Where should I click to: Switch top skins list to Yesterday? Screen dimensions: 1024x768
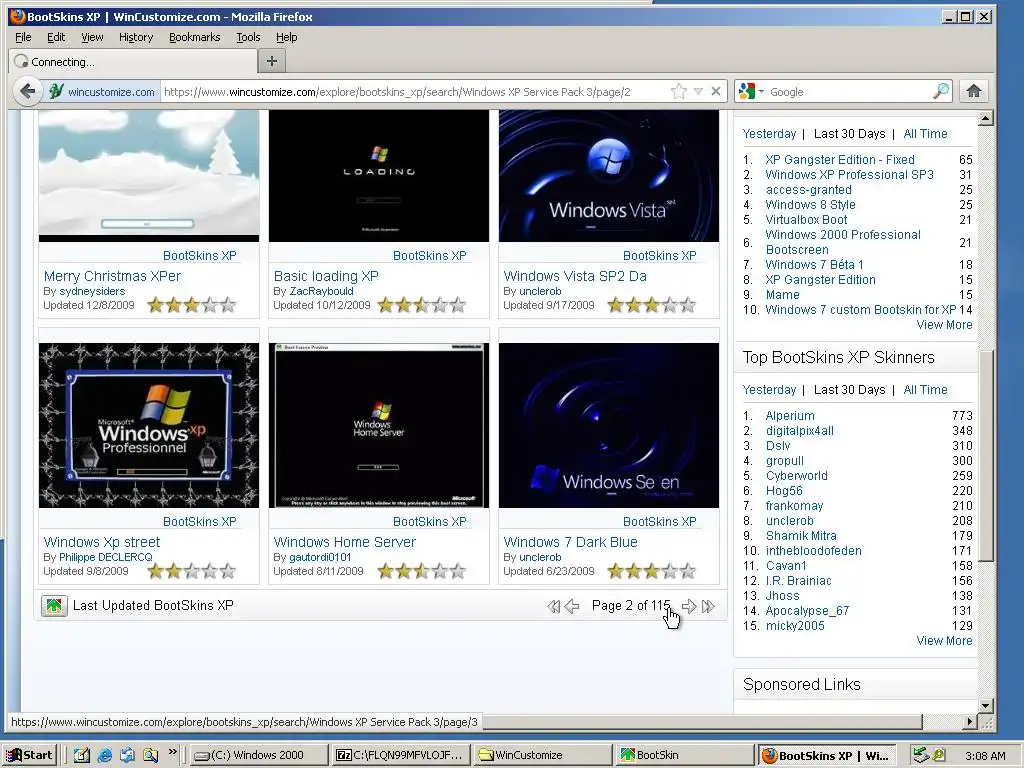(769, 134)
